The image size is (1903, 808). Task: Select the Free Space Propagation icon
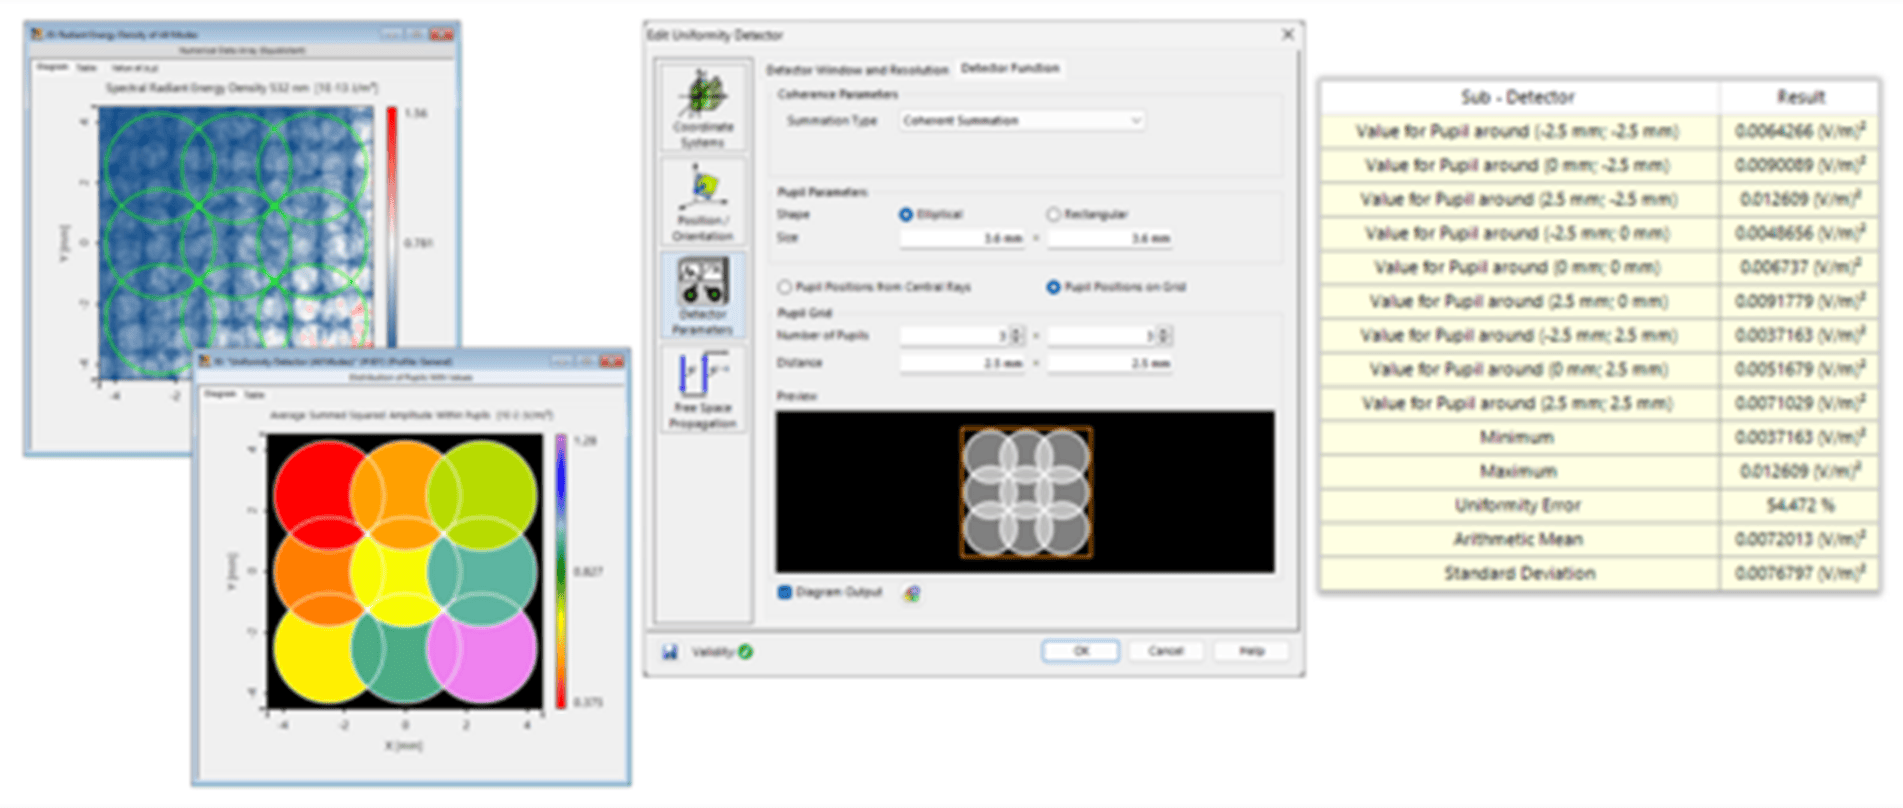point(703,389)
